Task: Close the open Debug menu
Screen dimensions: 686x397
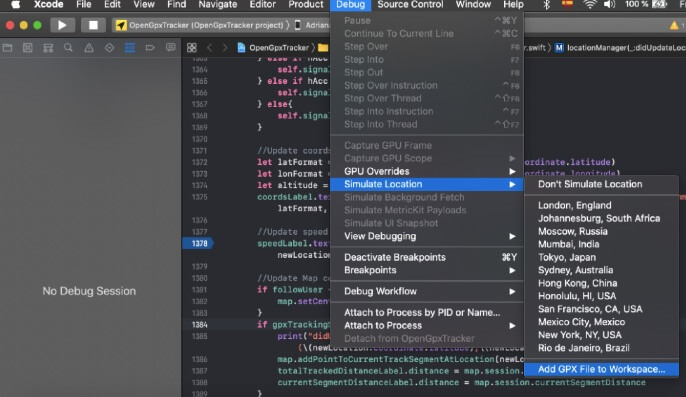Action: tap(350, 5)
